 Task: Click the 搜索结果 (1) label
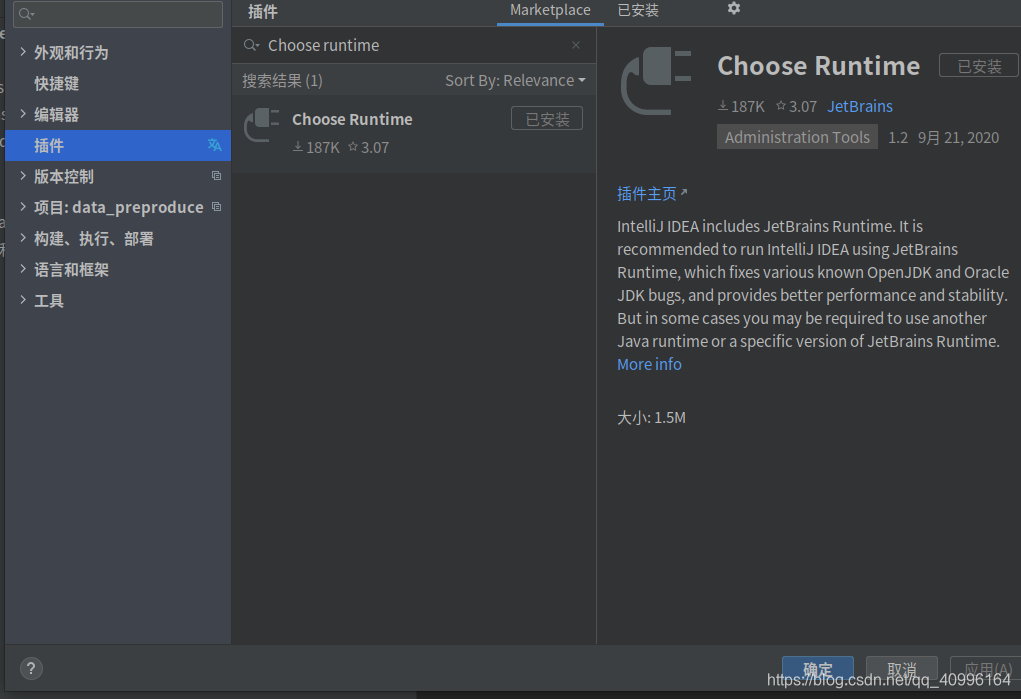[283, 81]
